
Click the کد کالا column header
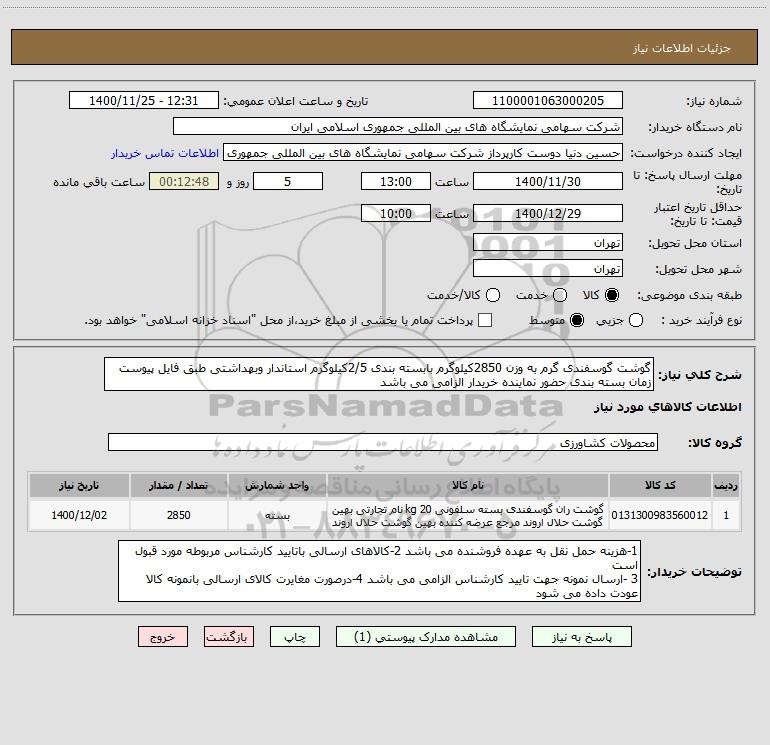coord(660,486)
